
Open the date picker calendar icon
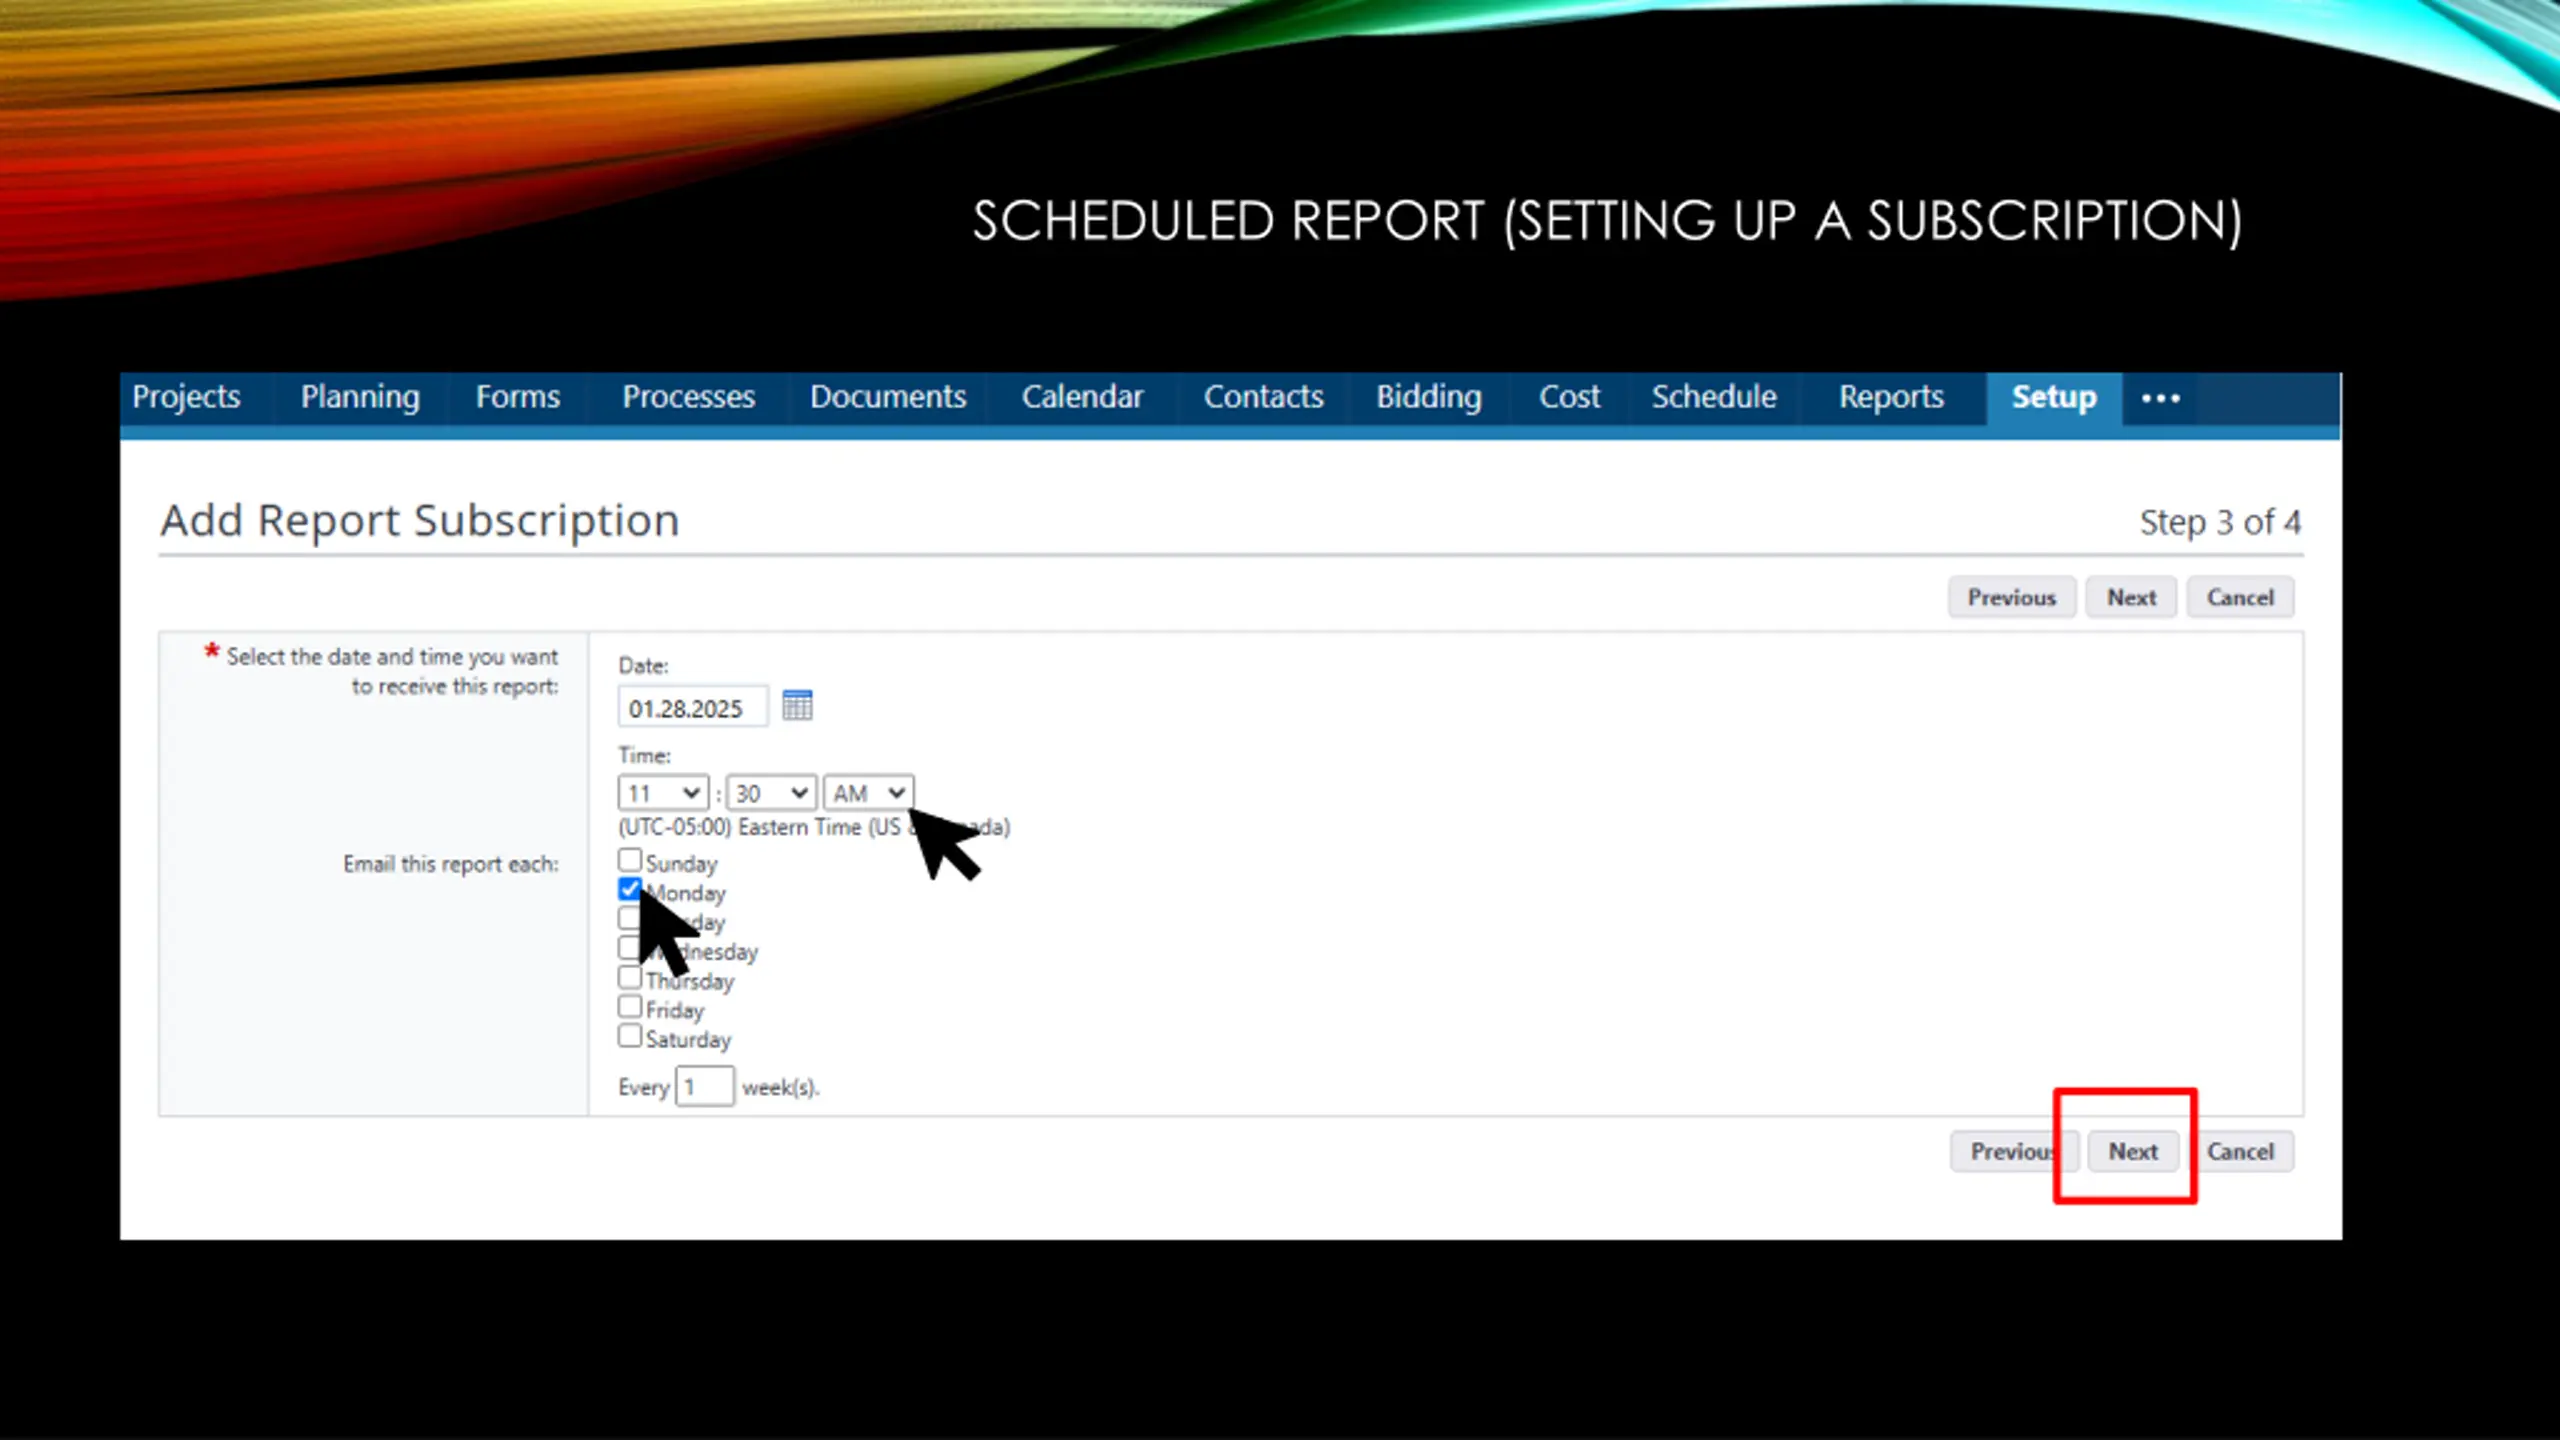pos(797,706)
